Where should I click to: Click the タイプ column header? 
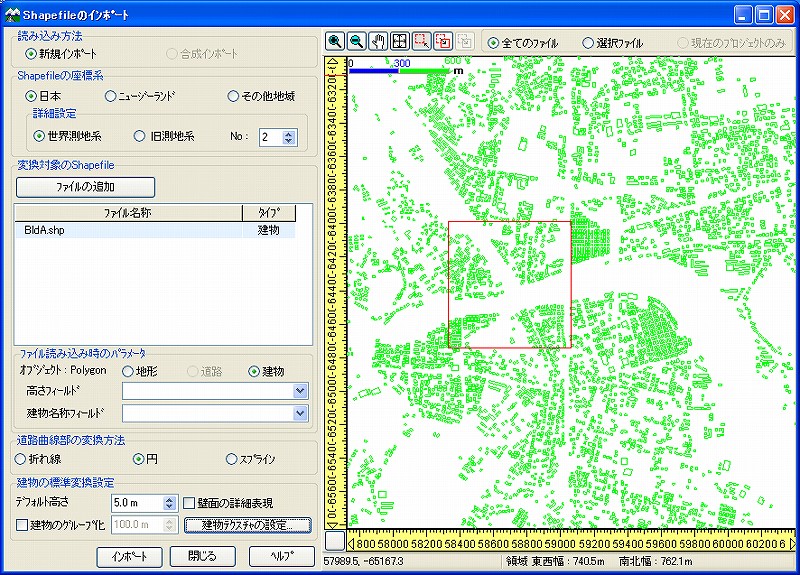tap(269, 212)
